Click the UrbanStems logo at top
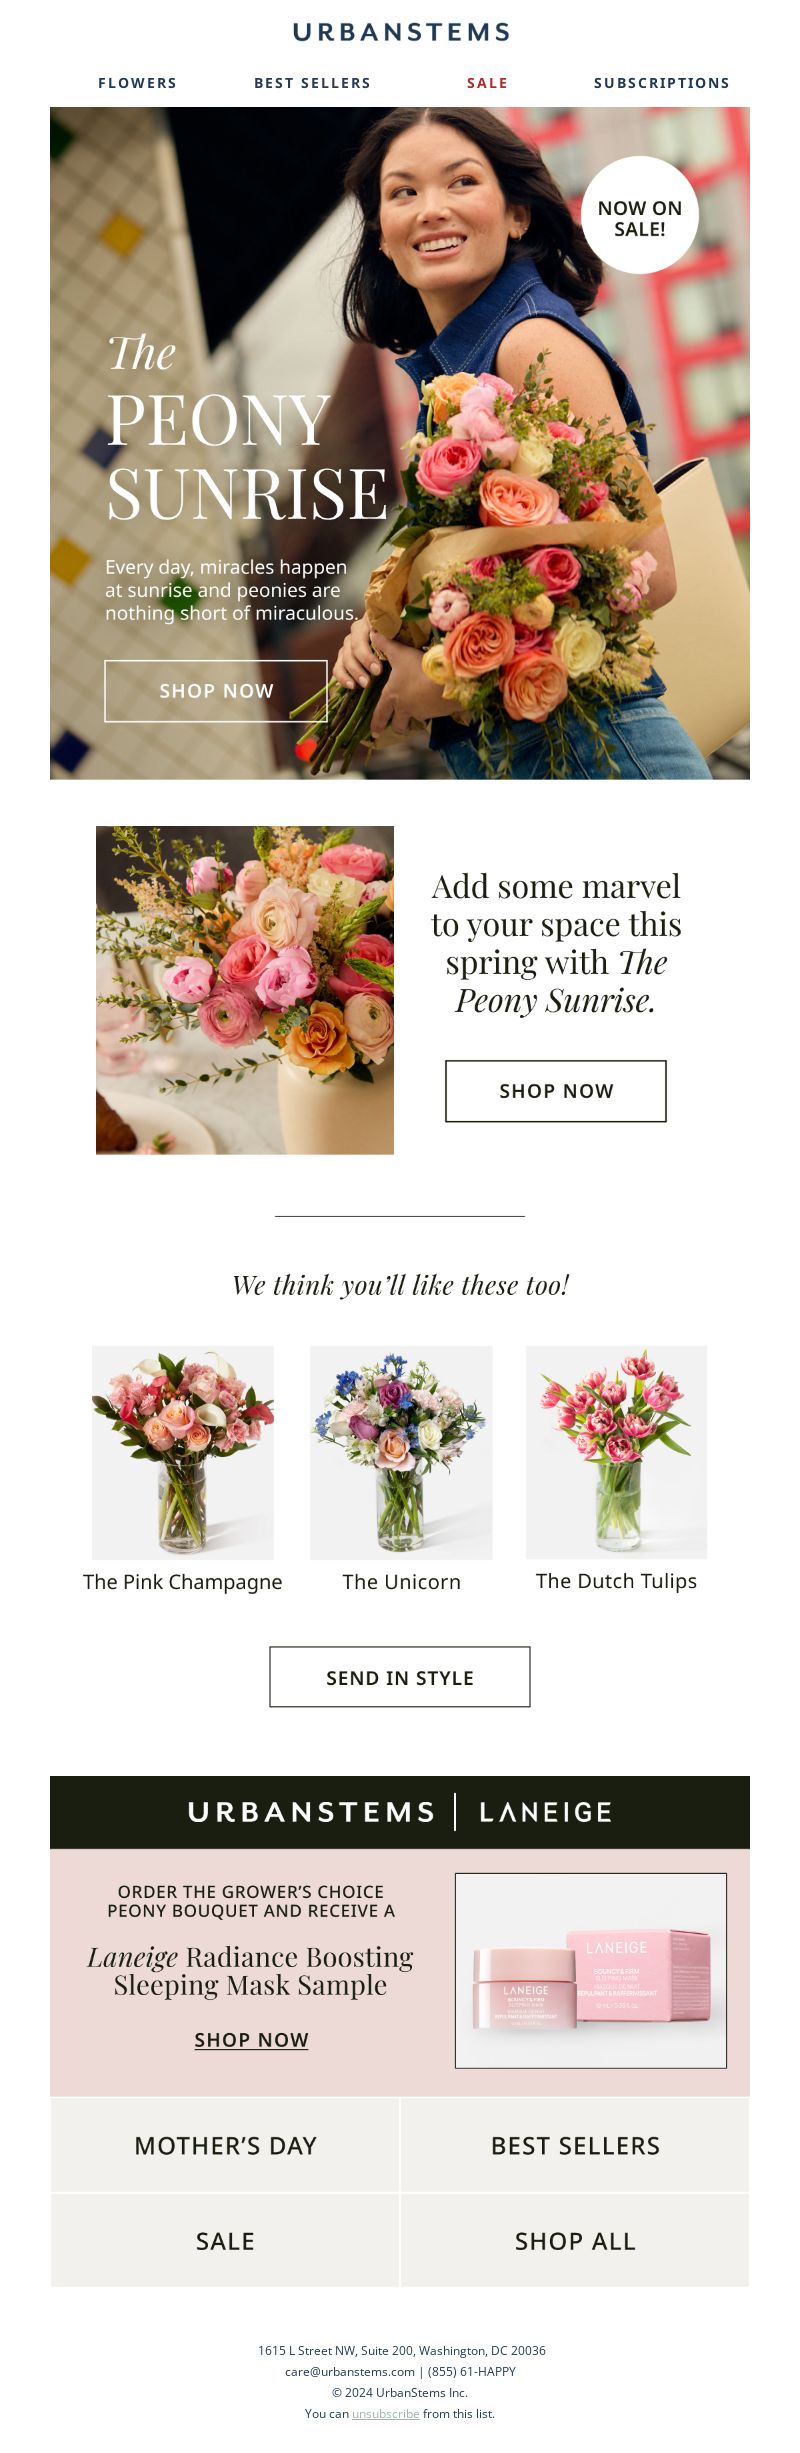 click(401, 32)
